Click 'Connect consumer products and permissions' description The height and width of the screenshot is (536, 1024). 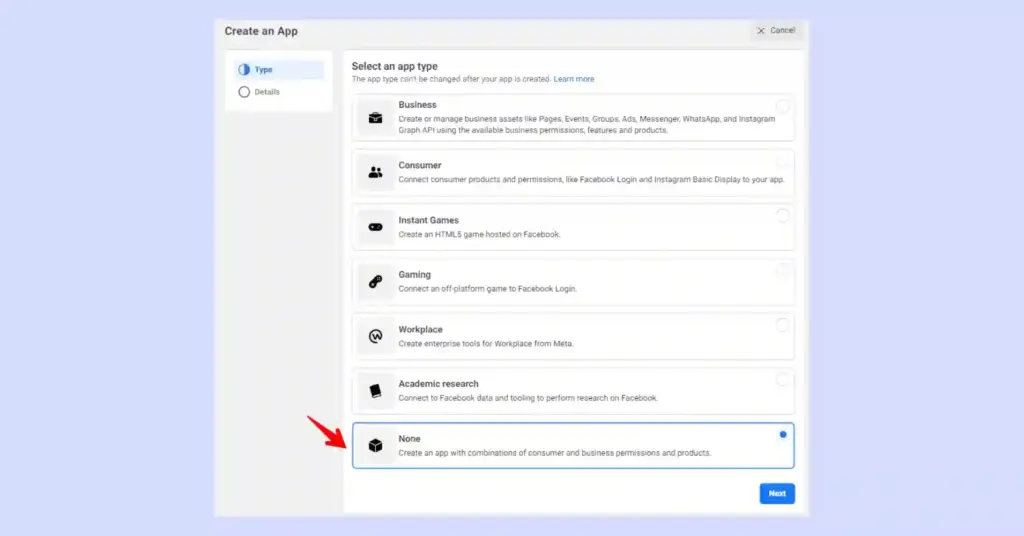[592, 180]
